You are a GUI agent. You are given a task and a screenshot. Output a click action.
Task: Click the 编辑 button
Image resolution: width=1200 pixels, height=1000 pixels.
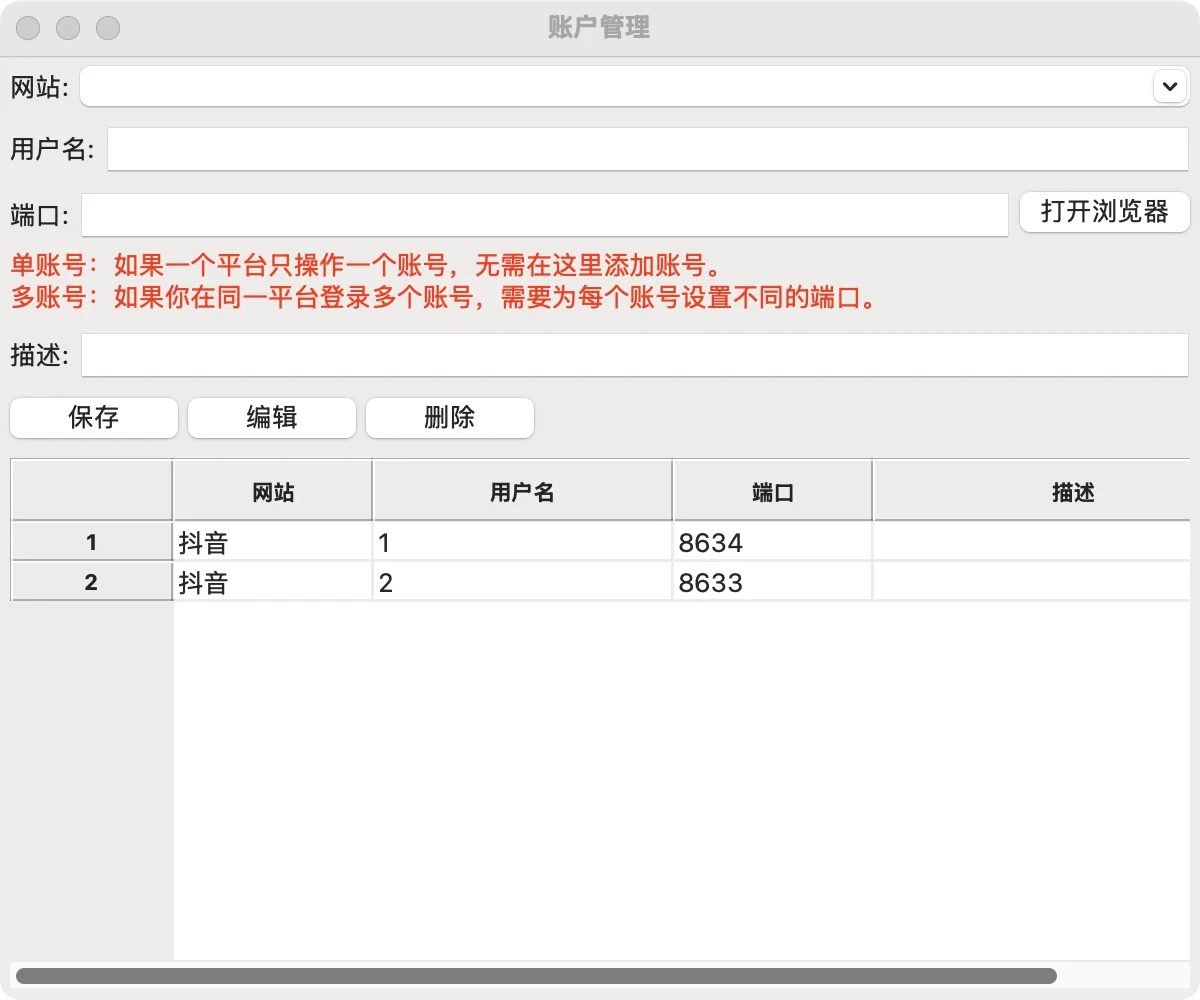pyautogui.click(x=271, y=418)
